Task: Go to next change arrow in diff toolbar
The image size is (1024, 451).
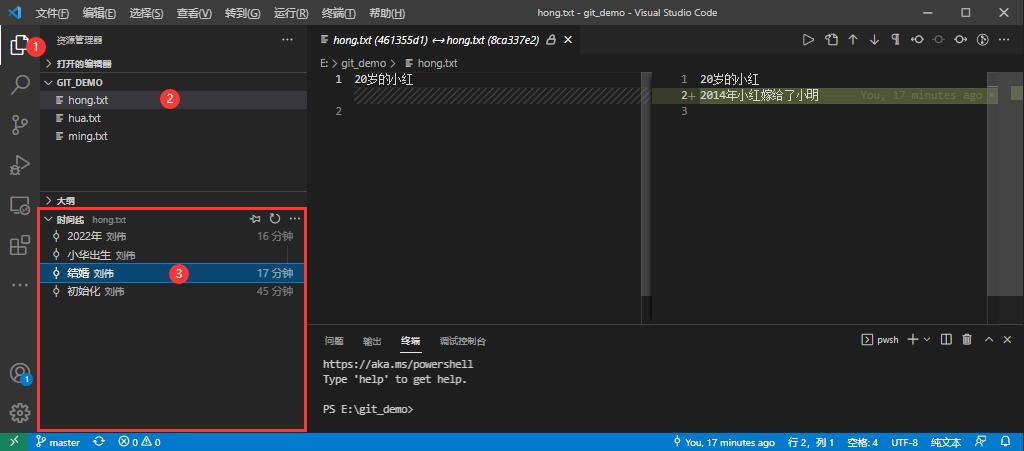Action: [874, 40]
